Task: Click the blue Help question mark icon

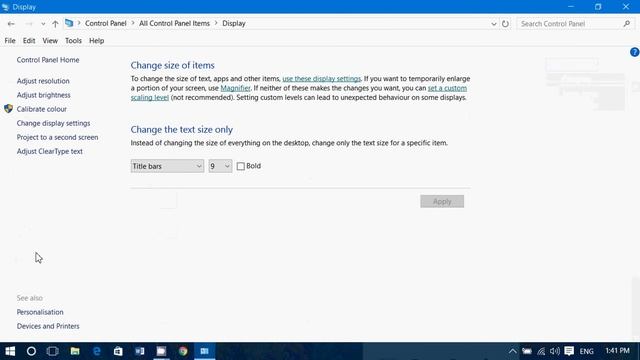Action: tap(635, 52)
